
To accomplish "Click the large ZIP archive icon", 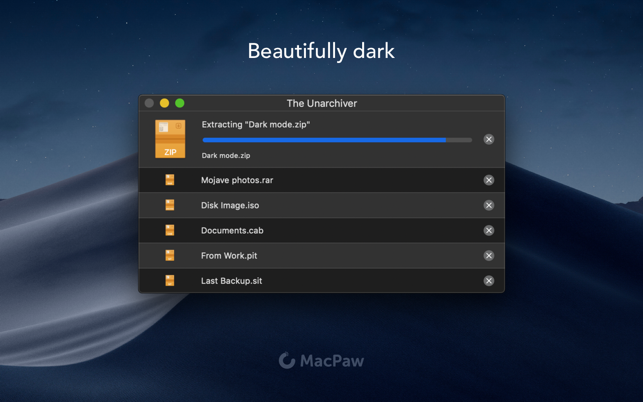I will point(170,139).
